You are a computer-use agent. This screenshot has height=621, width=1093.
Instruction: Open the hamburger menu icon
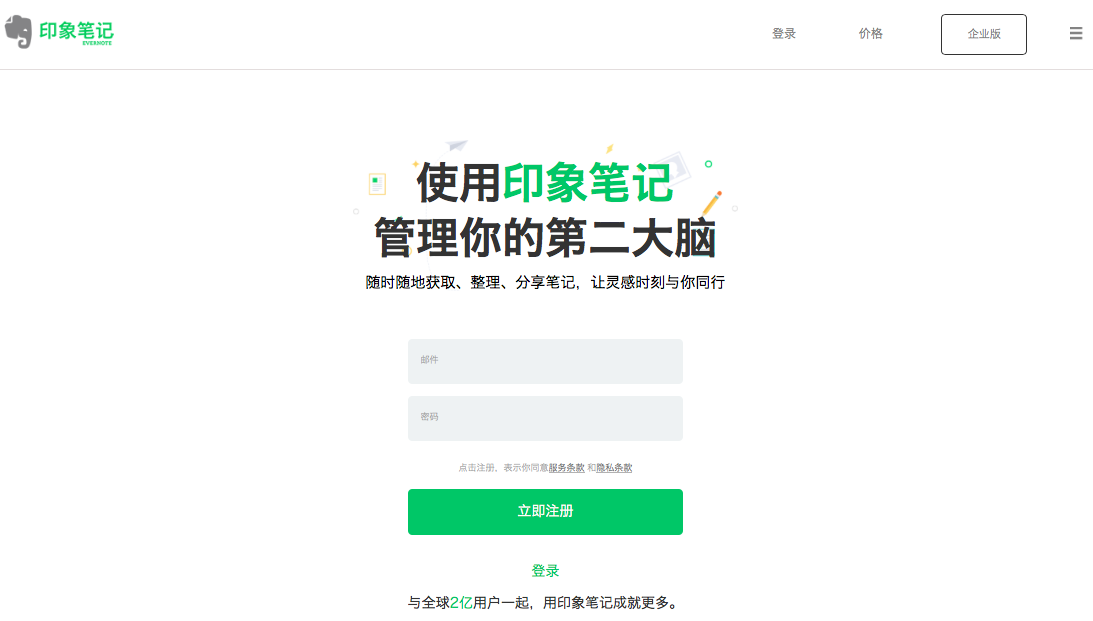1076,33
